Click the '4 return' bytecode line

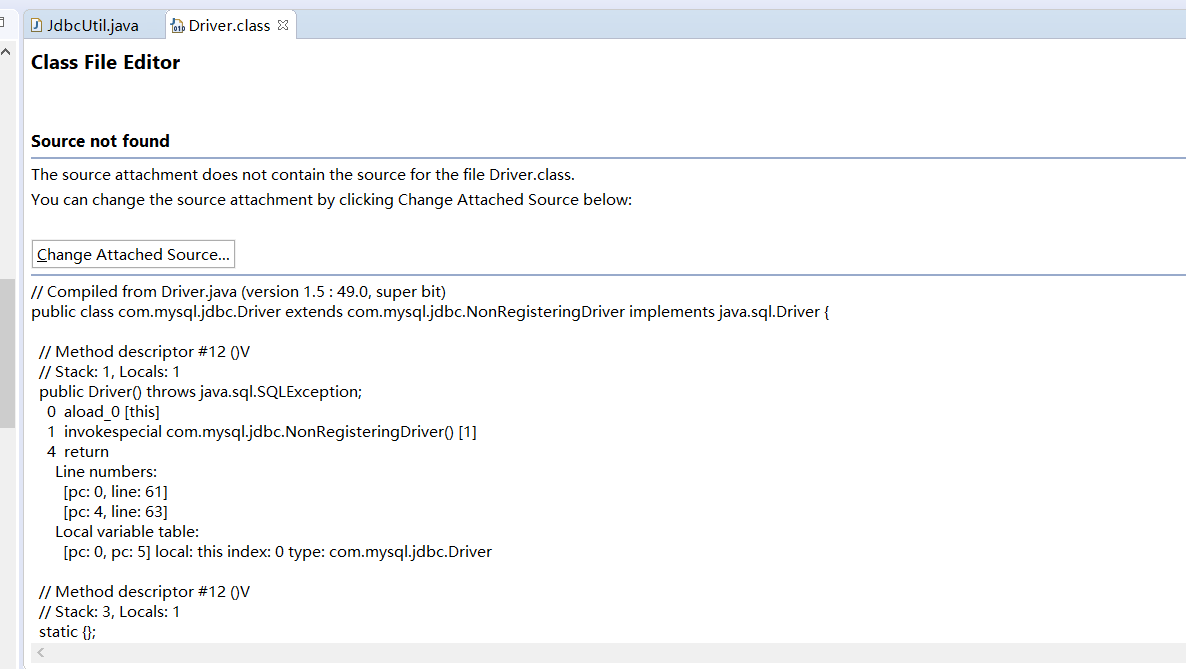click(x=78, y=452)
